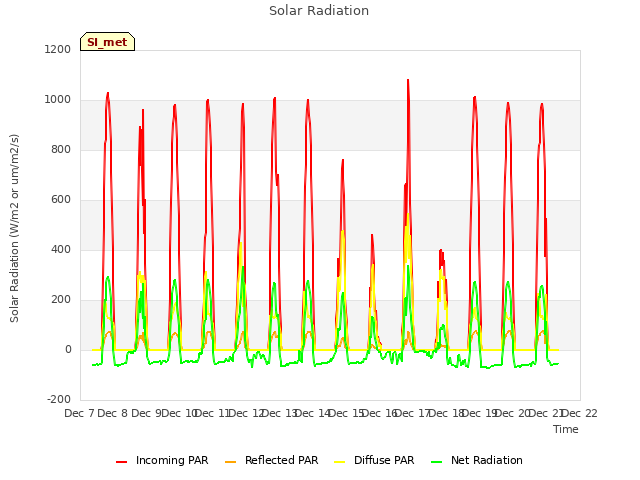This screenshot has width=640, height=480.
Task: Click green Net Radiation legend swatch
Action: (437, 462)
